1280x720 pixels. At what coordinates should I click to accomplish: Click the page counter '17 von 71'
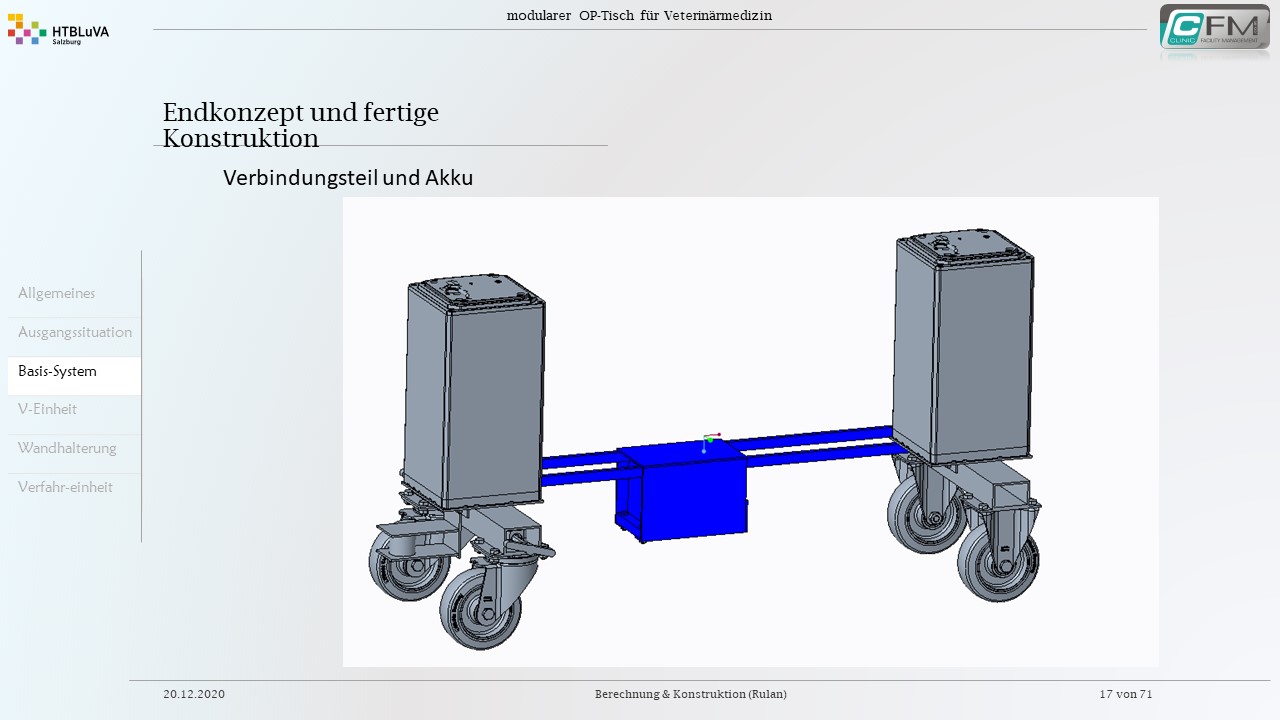pyautogui.click(x=1125, y=694)
